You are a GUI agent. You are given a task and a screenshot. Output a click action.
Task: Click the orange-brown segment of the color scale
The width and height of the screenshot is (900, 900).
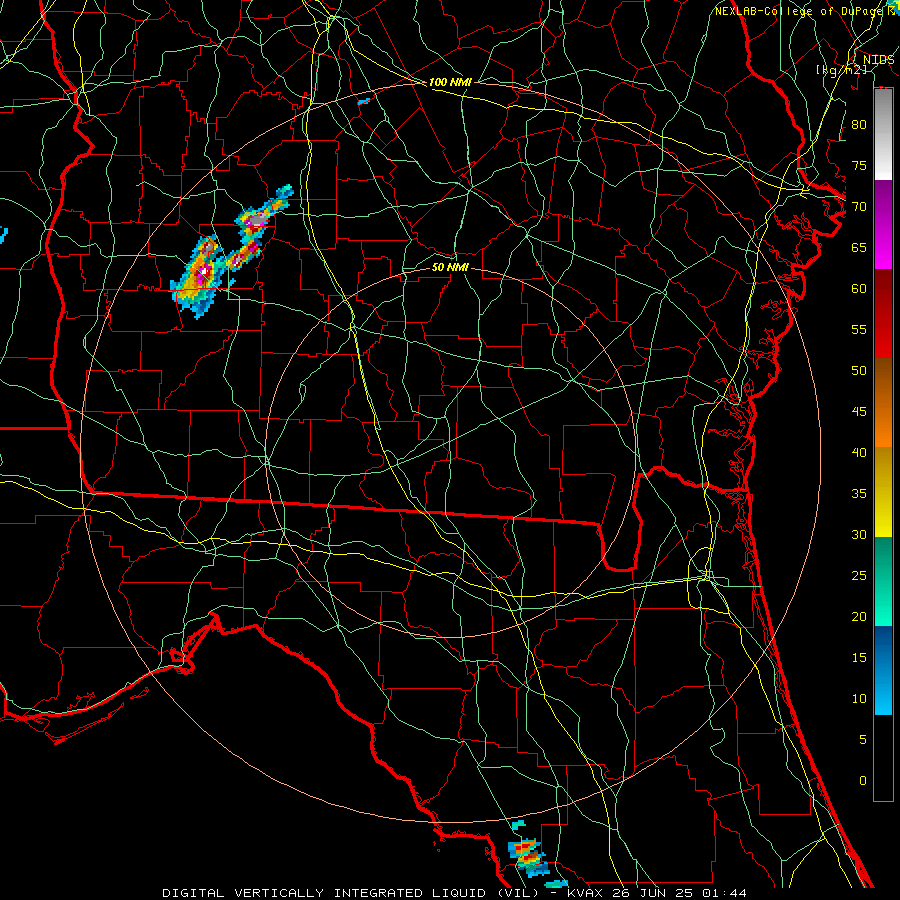click(x=883, y=402)
